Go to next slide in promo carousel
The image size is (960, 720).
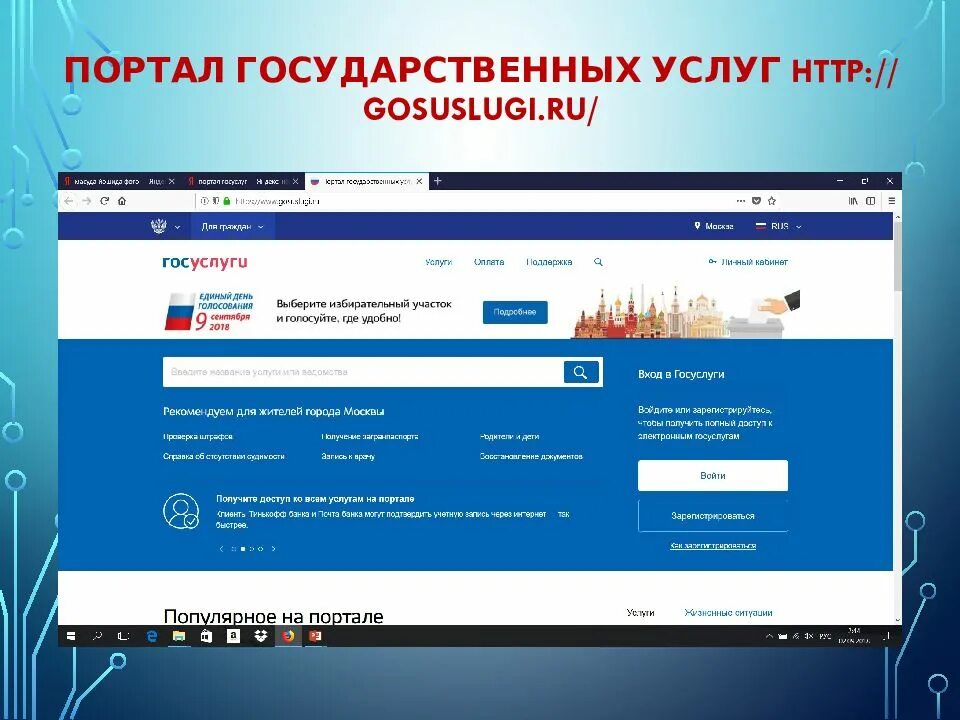[x=274, y=549]
